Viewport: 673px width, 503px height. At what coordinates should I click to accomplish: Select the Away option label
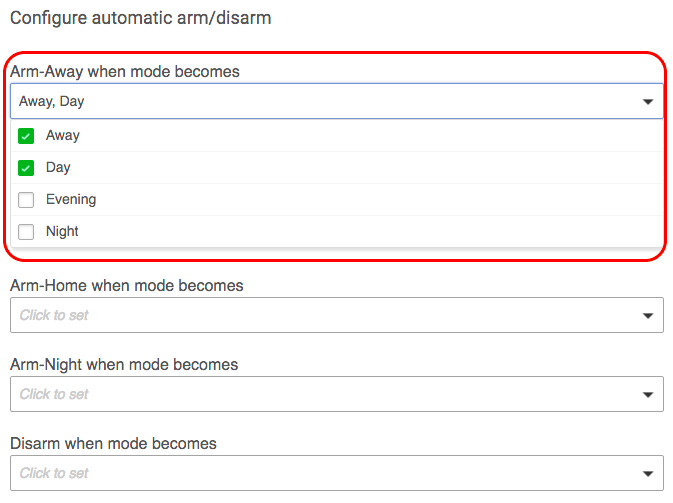tap(63, 136)
